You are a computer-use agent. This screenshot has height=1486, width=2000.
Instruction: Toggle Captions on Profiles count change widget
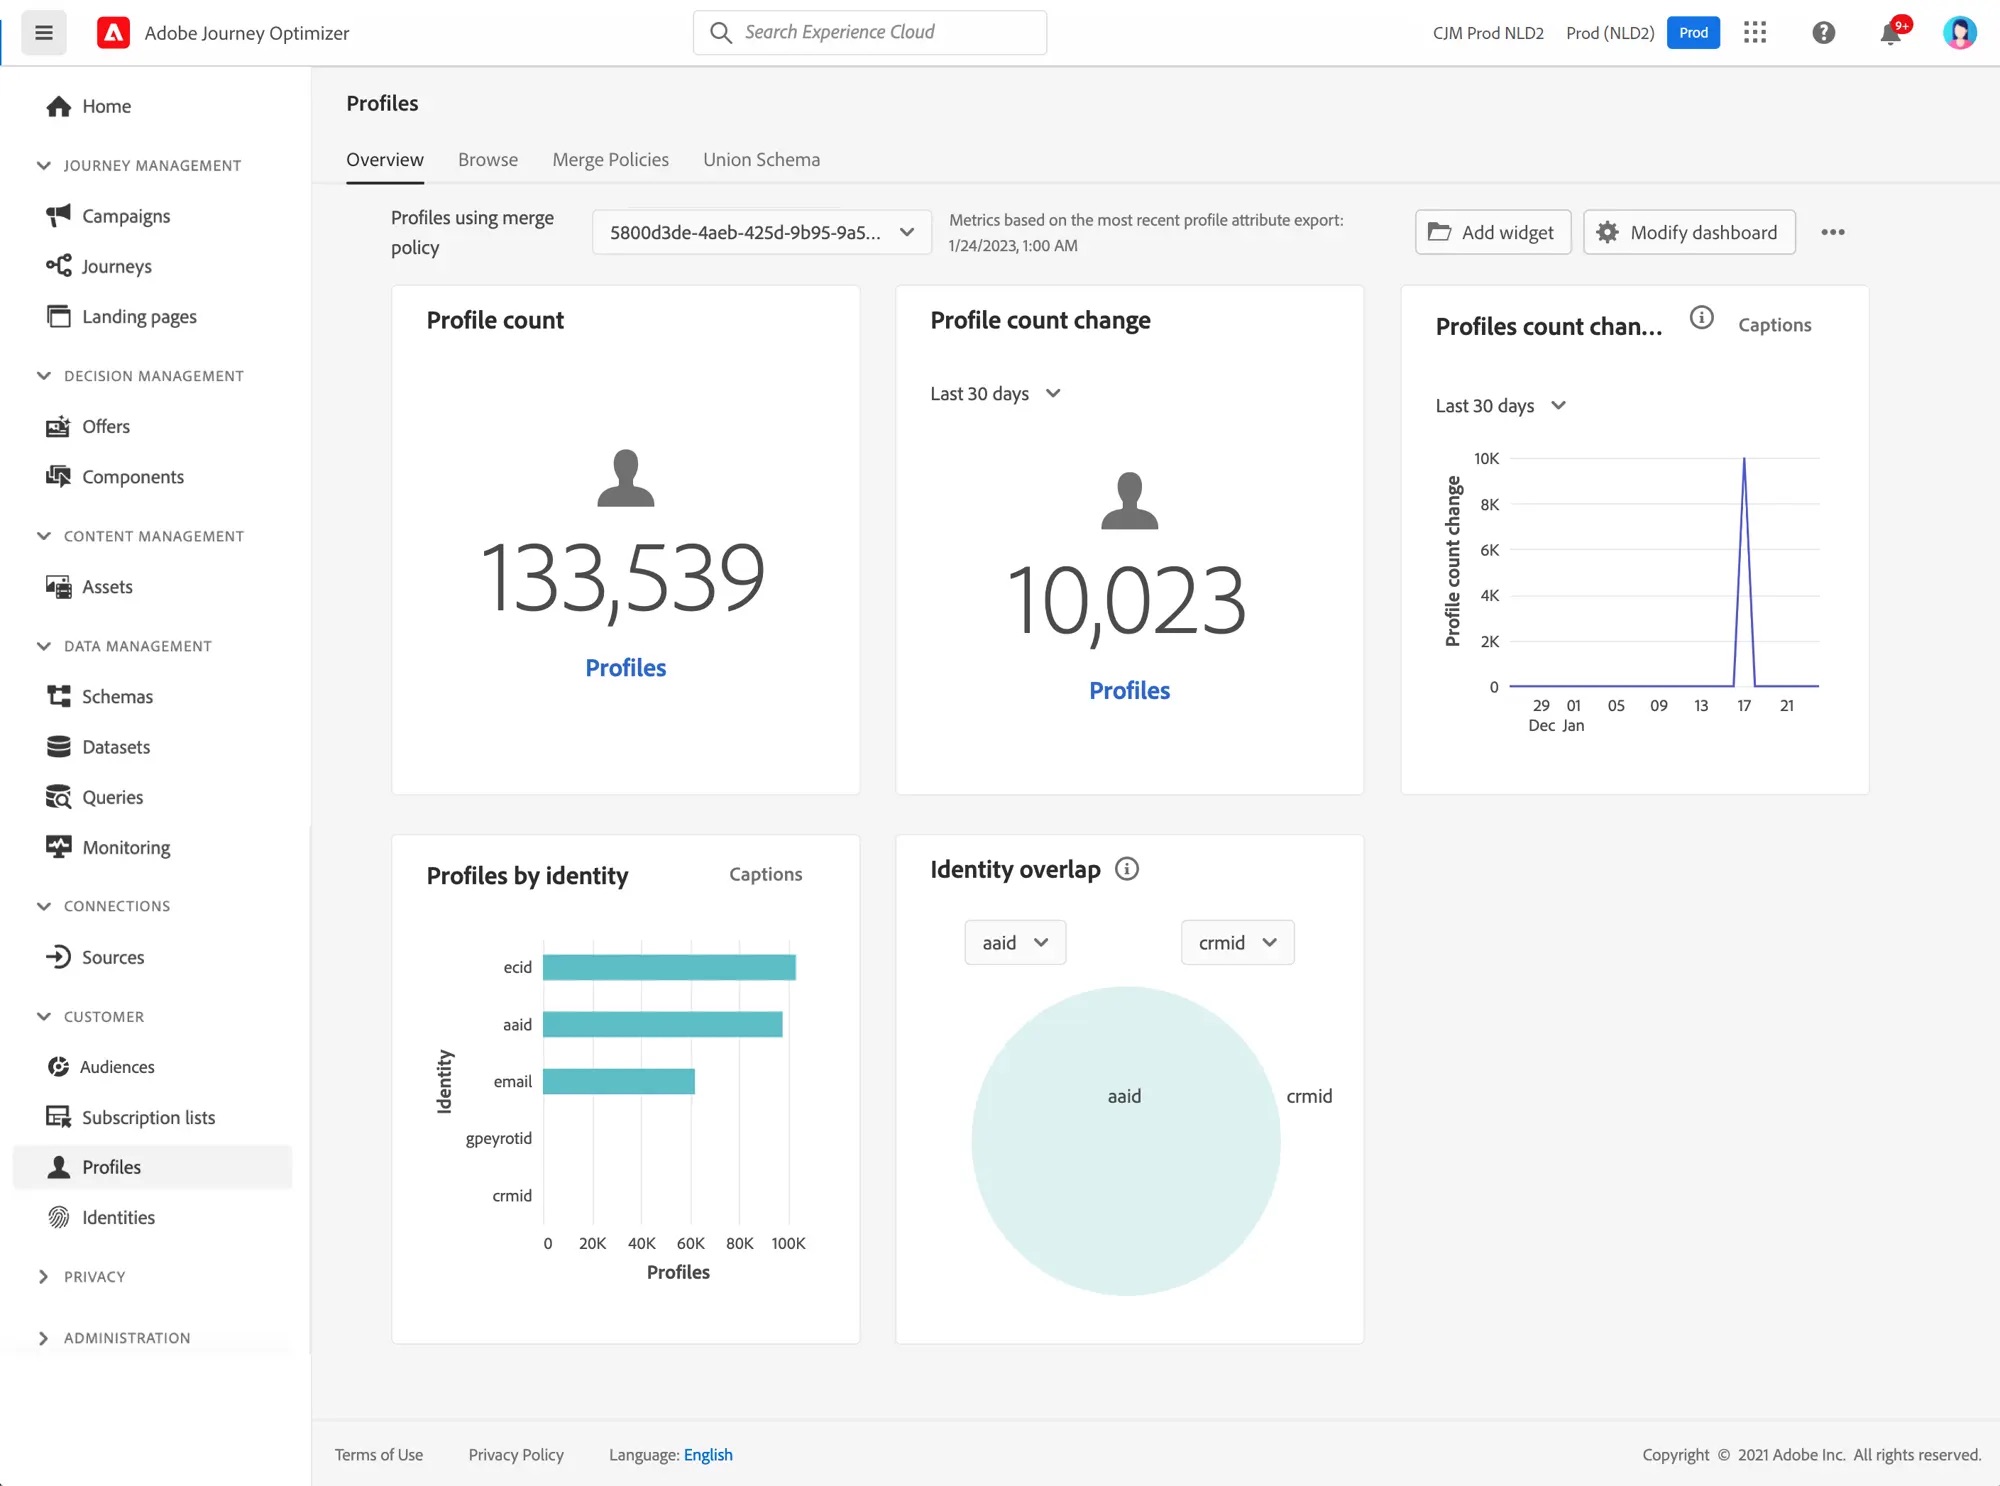[x=1774, y=325]
